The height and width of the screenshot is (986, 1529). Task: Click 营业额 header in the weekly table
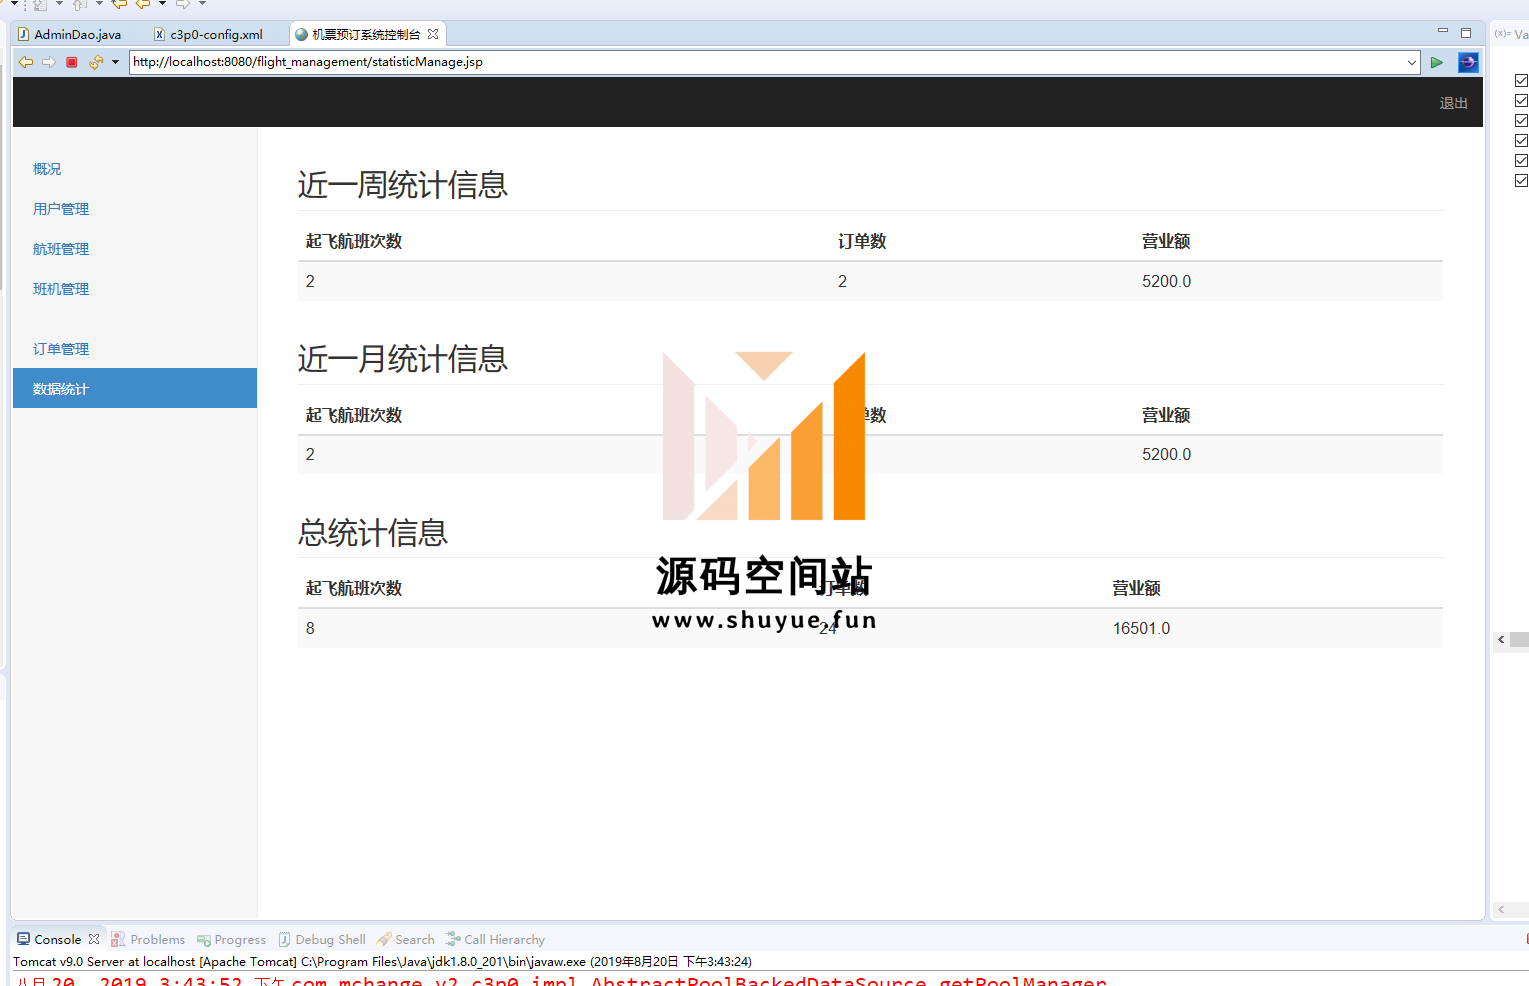point(1166,241)
